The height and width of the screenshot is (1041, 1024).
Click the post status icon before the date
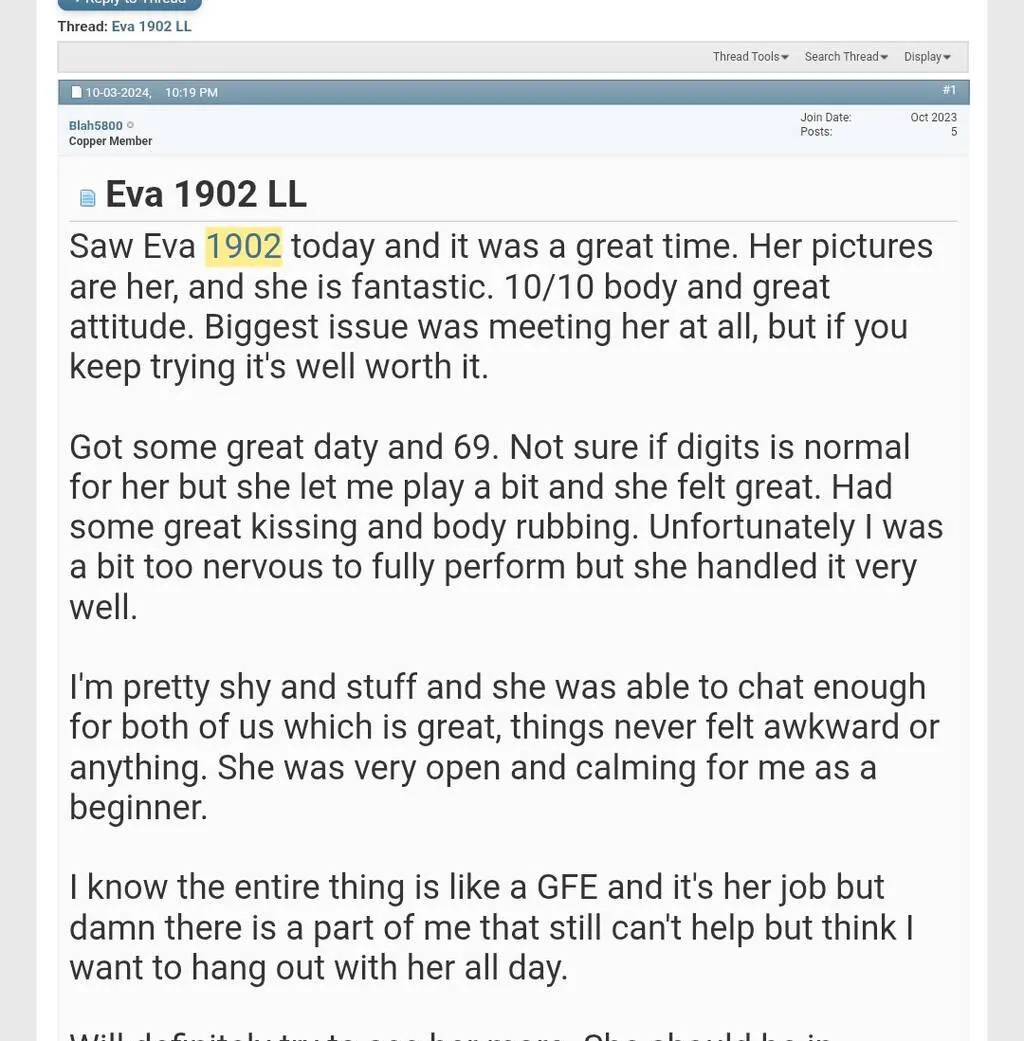[x=76, y=91]
